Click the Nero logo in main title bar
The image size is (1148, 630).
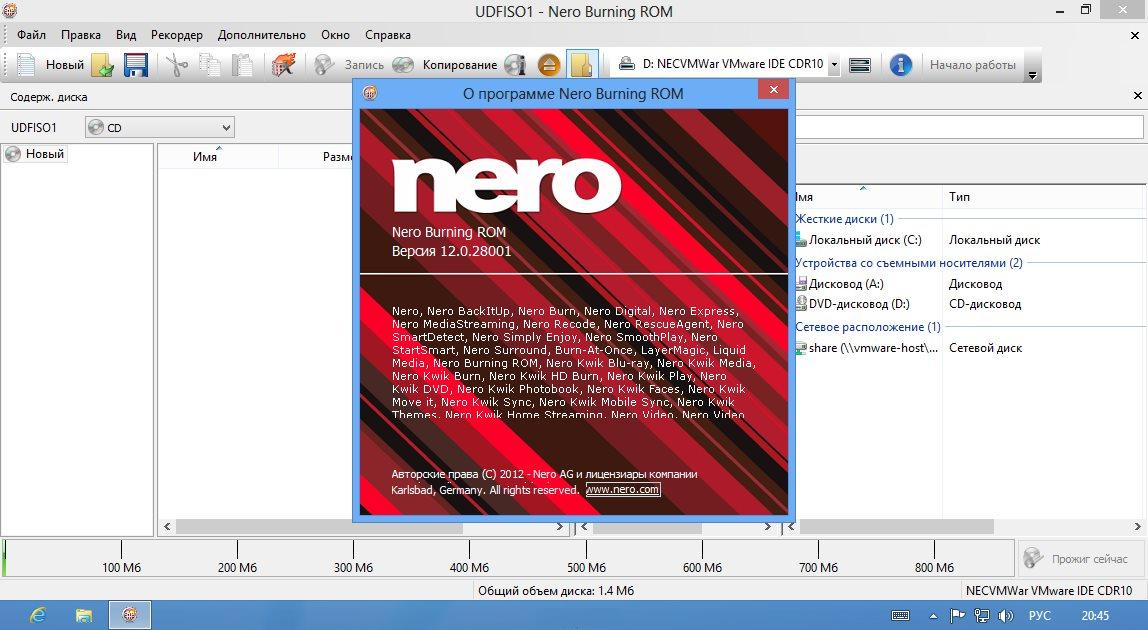point(10,10)
